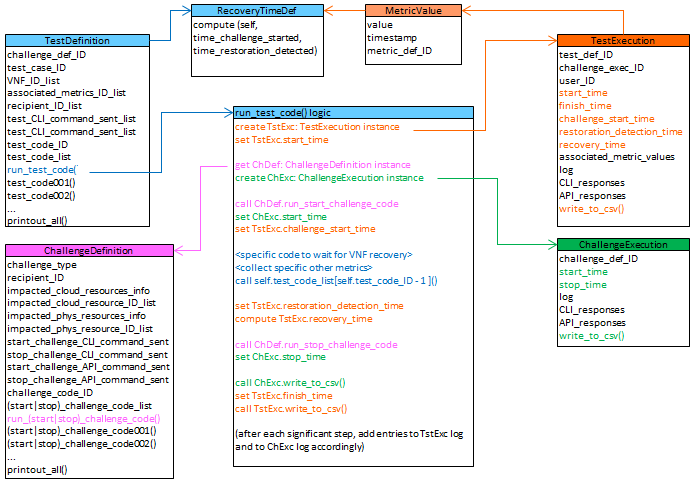Select '(start|stop)_challenge_code001()' method

point(82,431)
